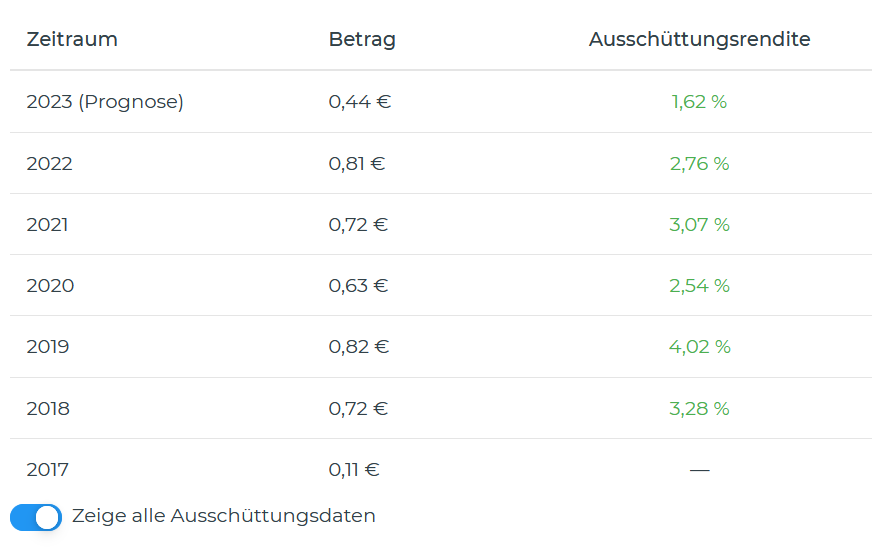Click the 1,62 % yield value
Screen dimensions: 881x560
tap(699, 102)
